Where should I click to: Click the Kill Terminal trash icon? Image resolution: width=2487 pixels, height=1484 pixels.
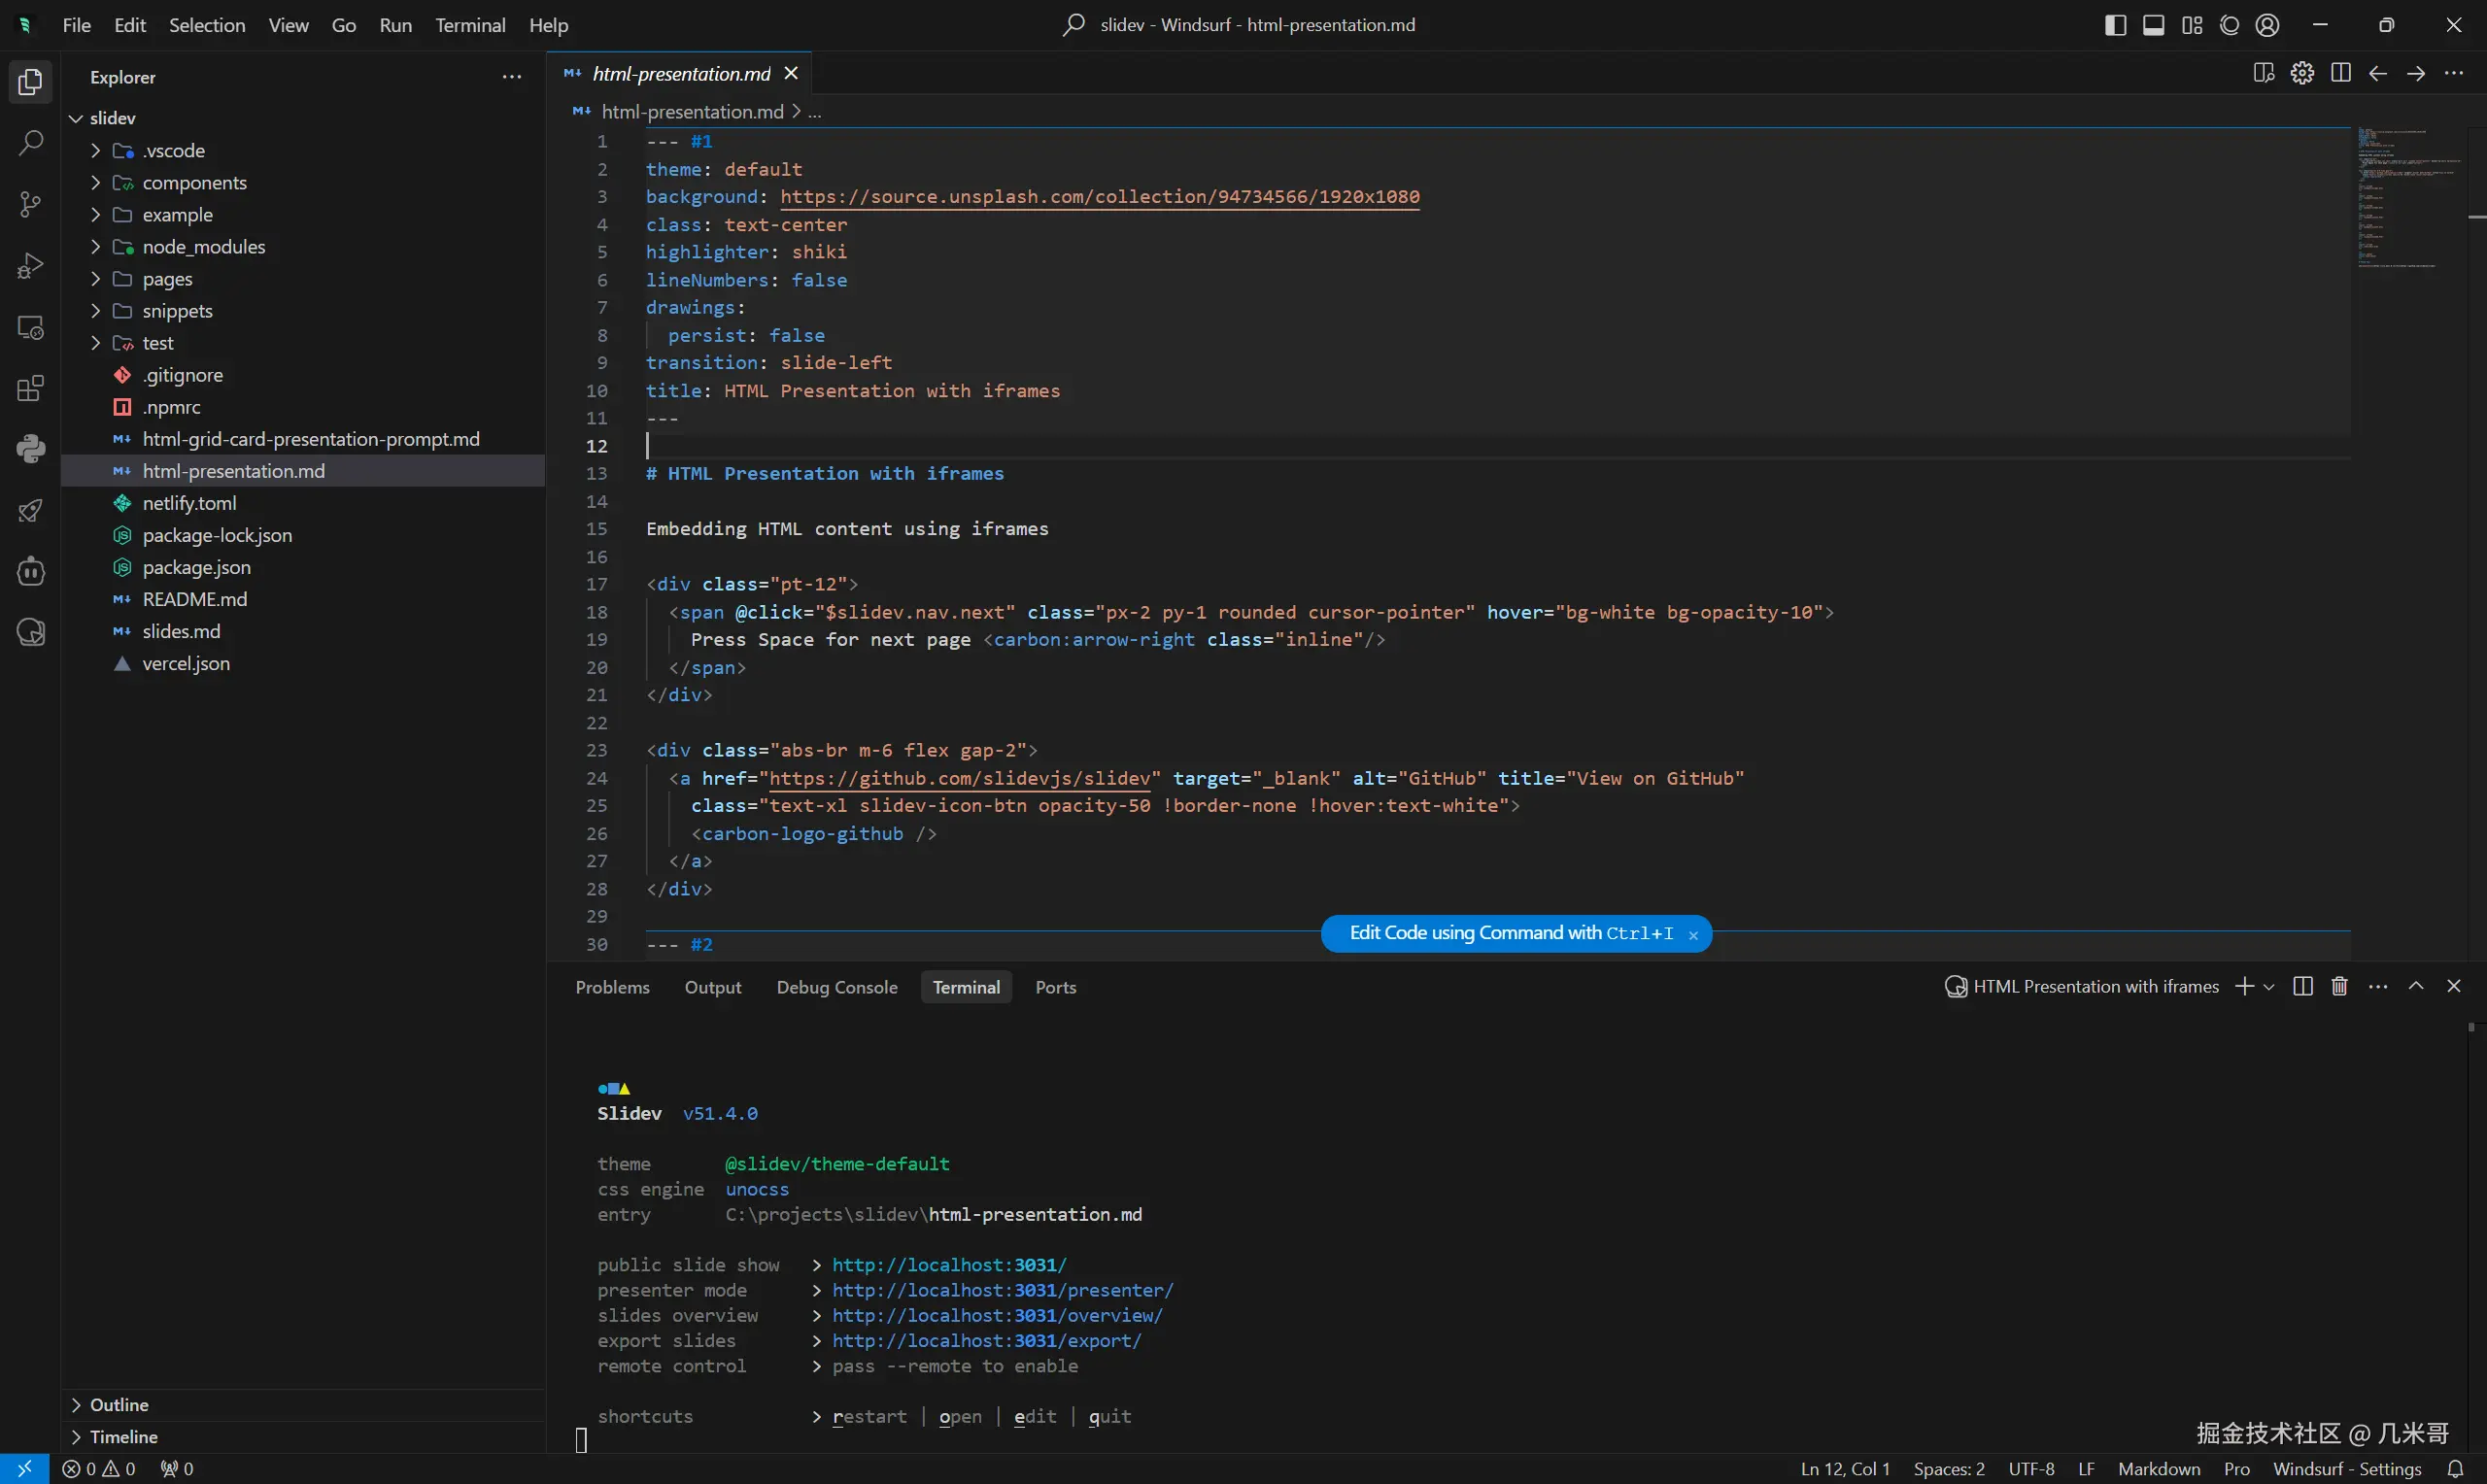click(2339, 987)
